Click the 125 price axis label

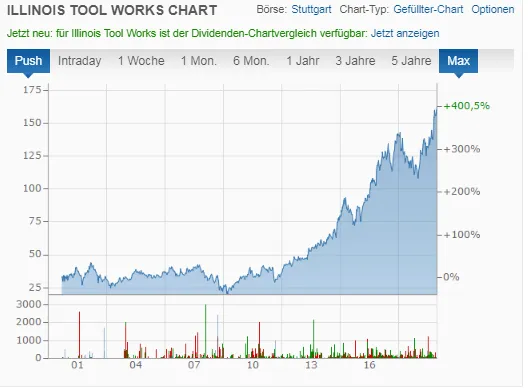tap(32, 156)
